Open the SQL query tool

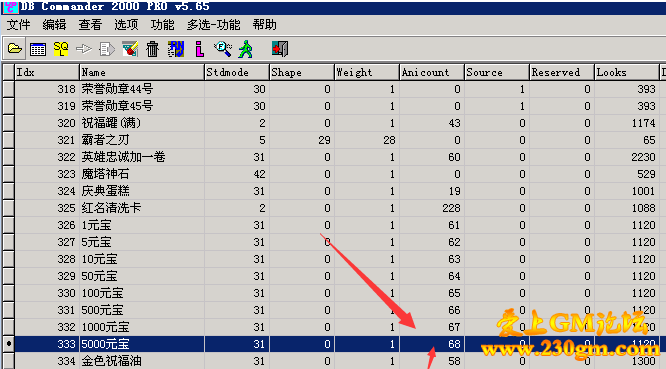61,49
